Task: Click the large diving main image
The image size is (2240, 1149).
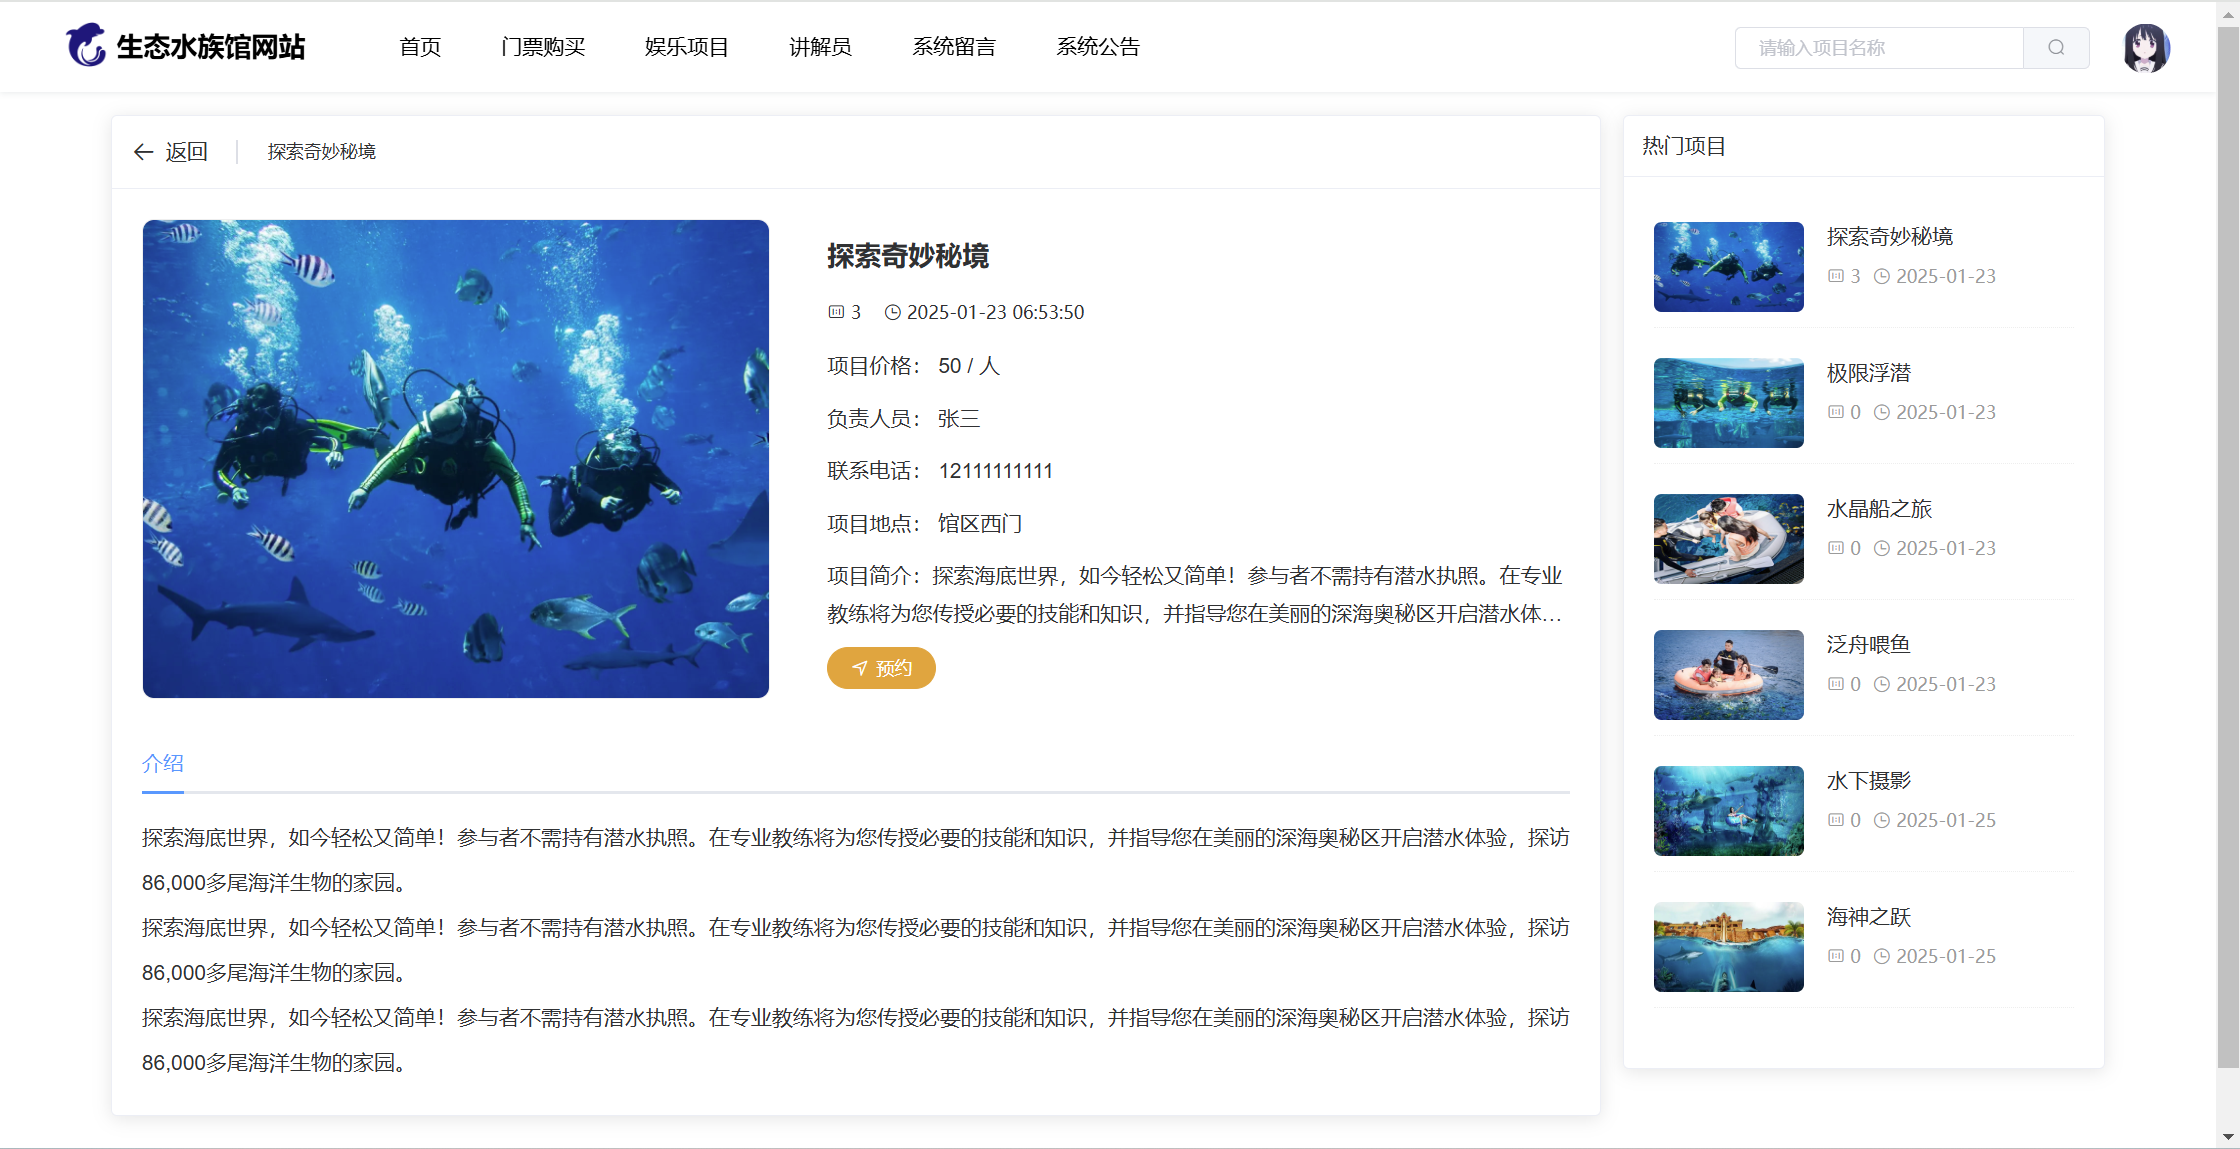Action: click(x=456, y=459)
